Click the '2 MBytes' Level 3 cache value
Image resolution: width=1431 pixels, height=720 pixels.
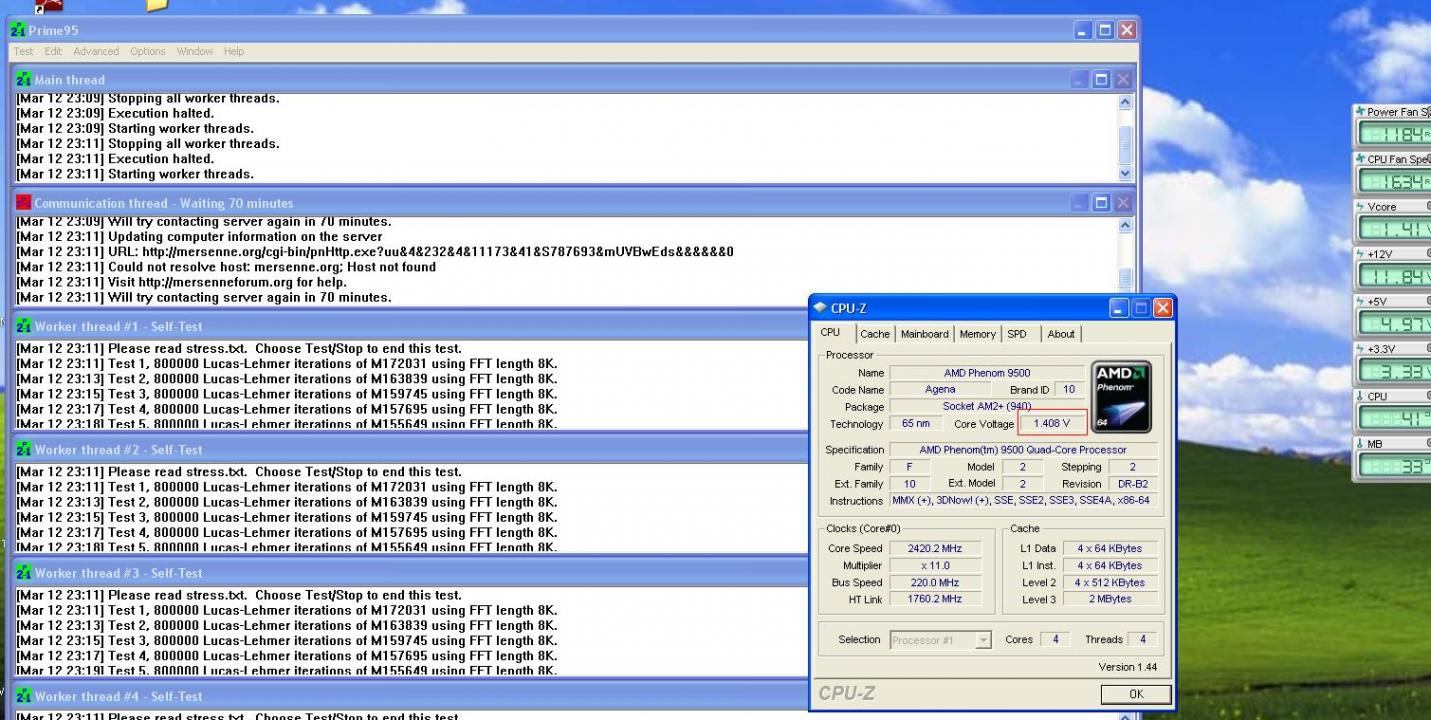click(x=1110, y=600)
